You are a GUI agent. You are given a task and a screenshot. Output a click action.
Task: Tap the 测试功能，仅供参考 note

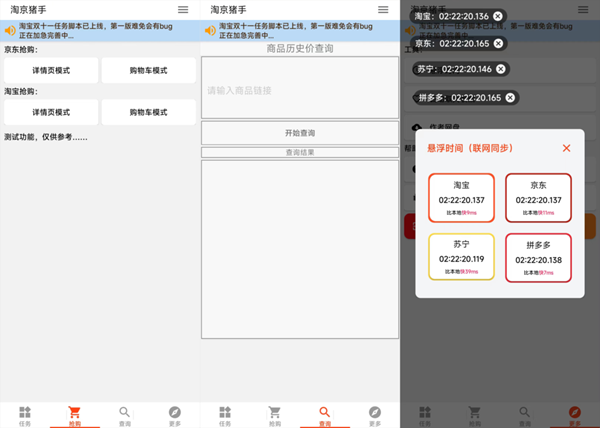(46, 137)
